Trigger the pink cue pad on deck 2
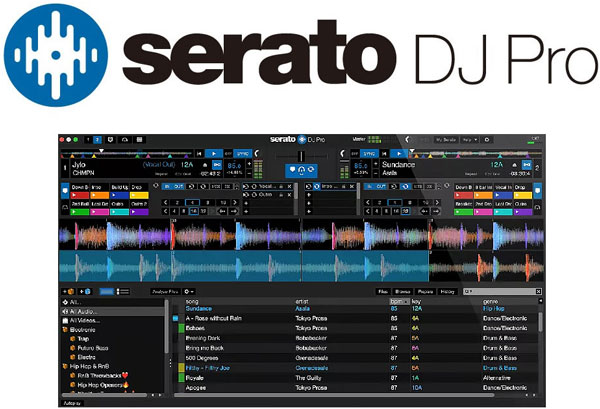The width and height of the screenshot is (600, 409). (x=483, y=212)
